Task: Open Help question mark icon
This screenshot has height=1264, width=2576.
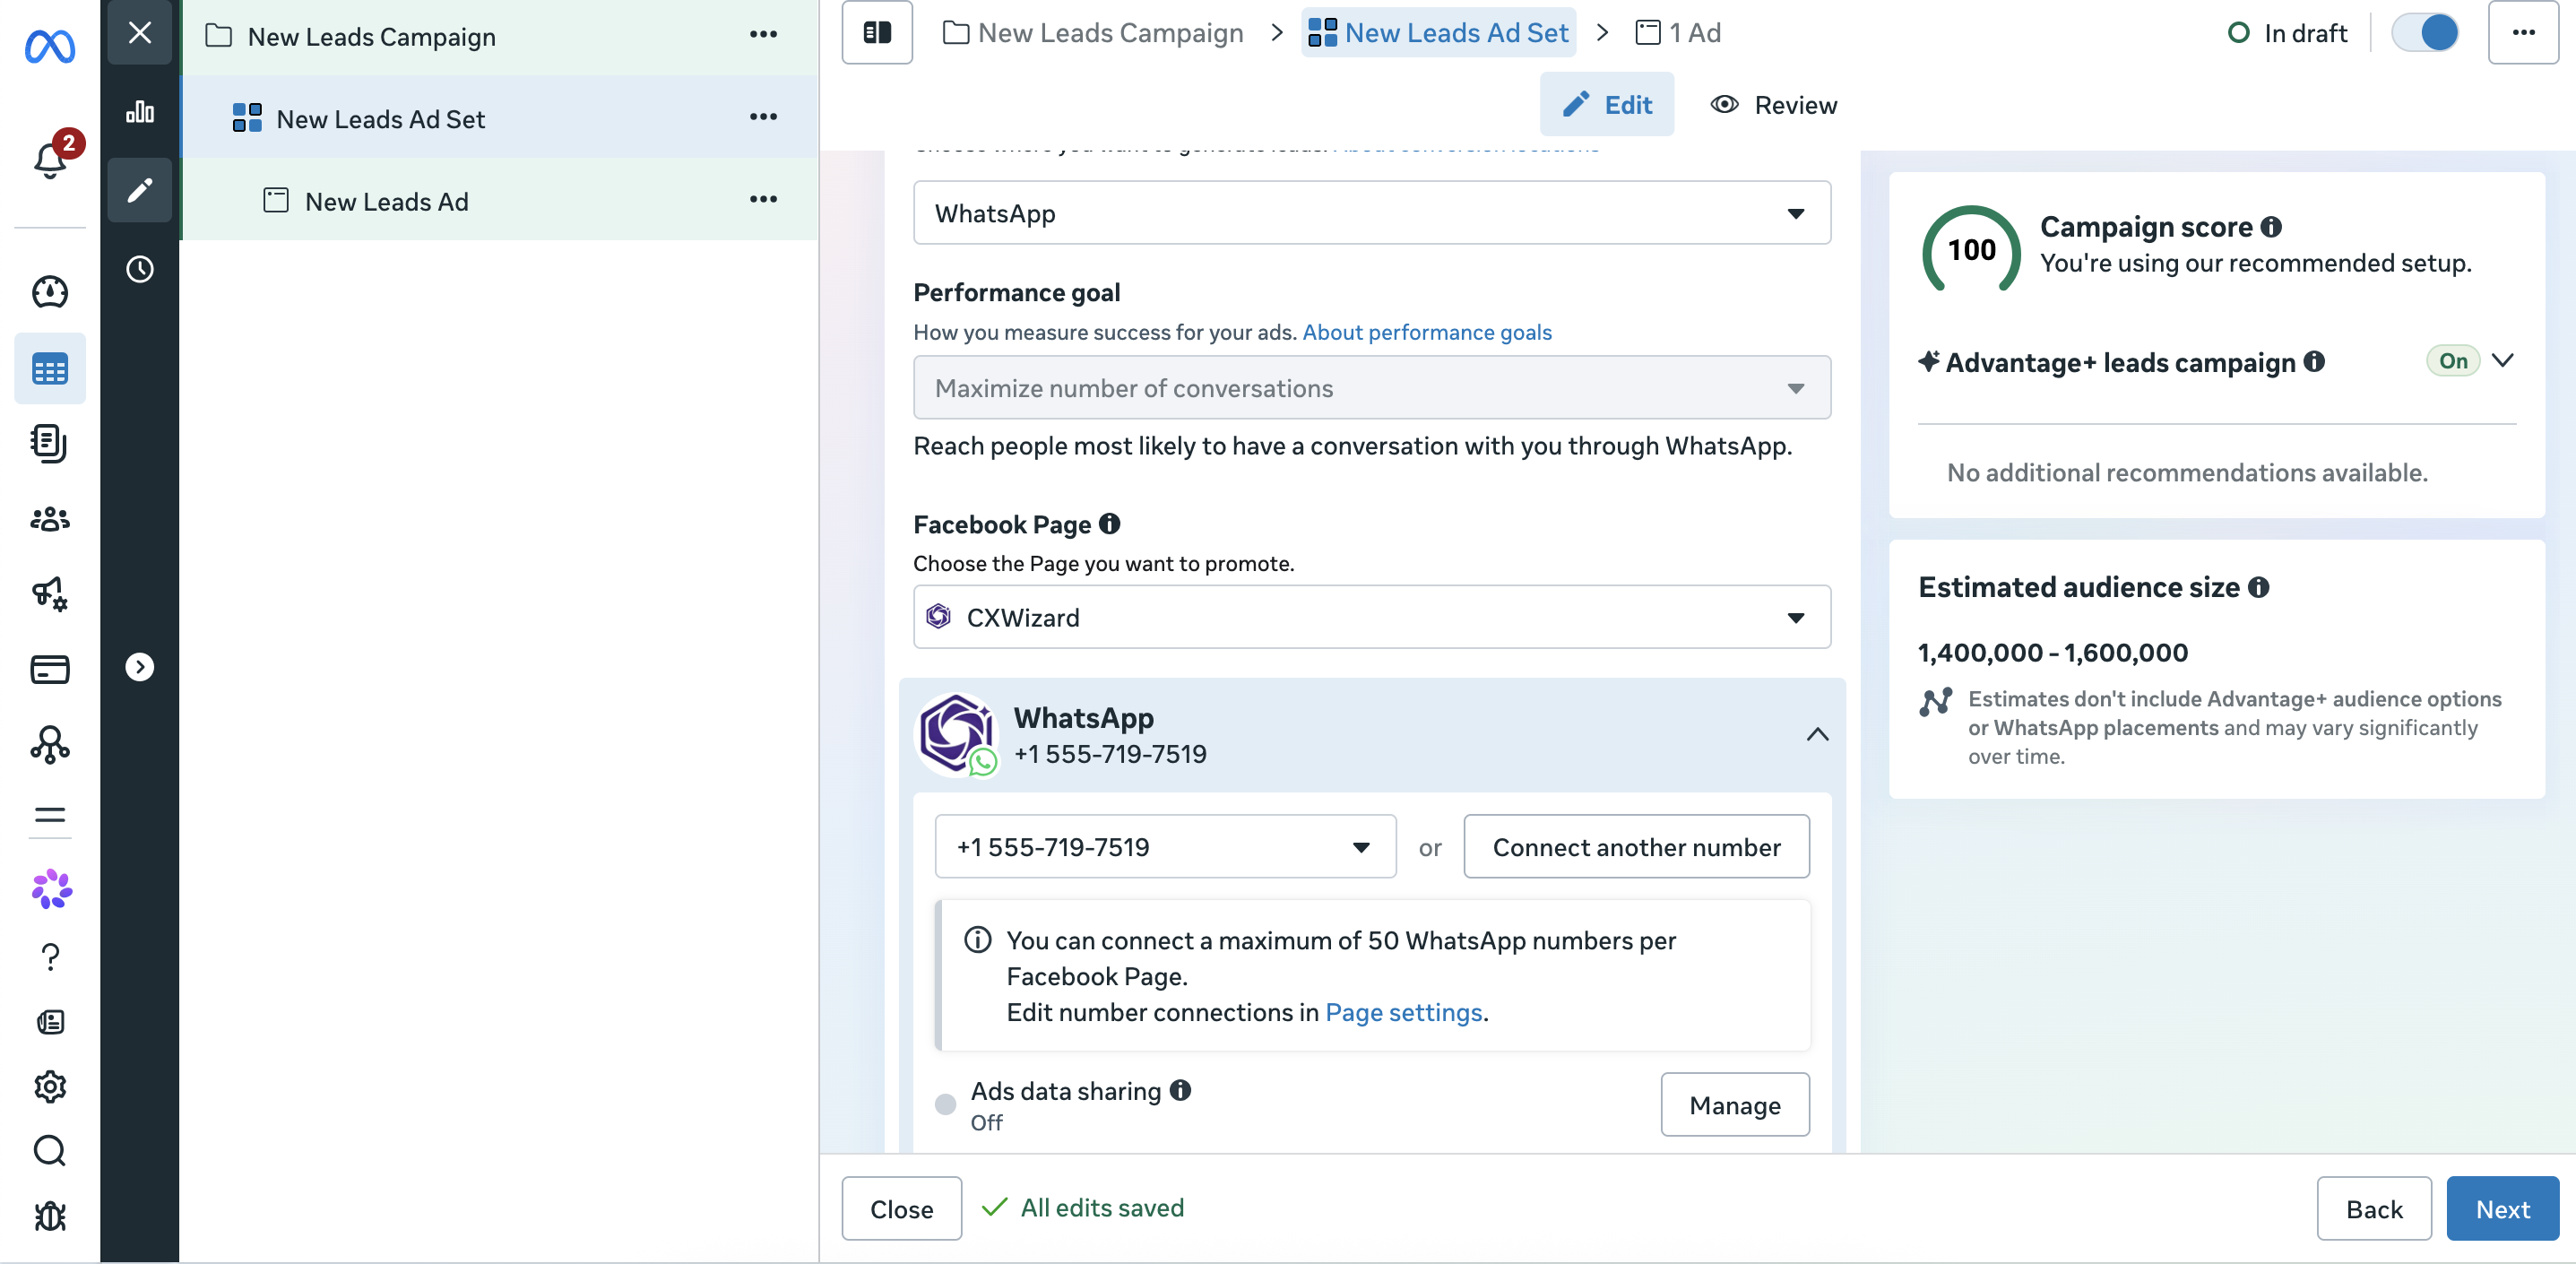Action: (50, 957)
